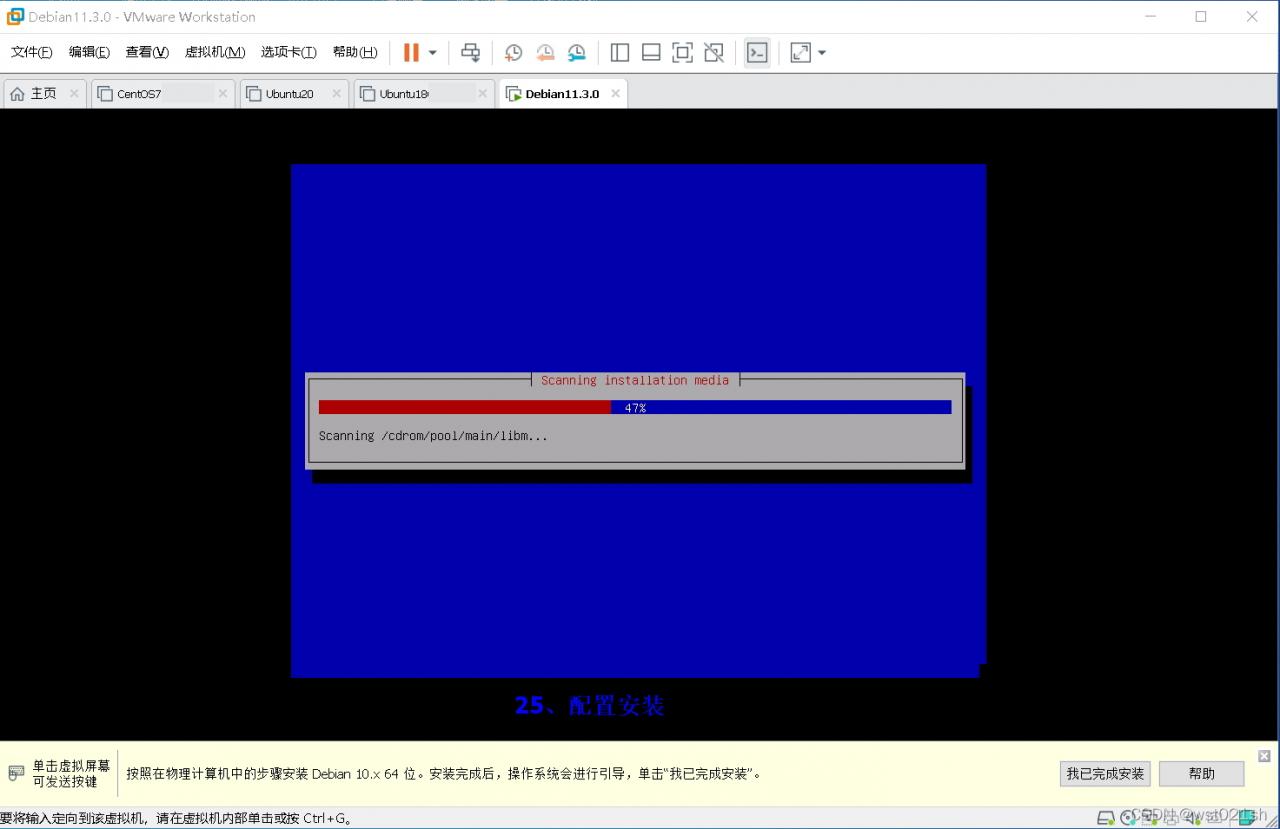Viewport: 1280px width, 829px height.
Task: Click the 'Scanning installation media' dialog title
Action: 635,380
